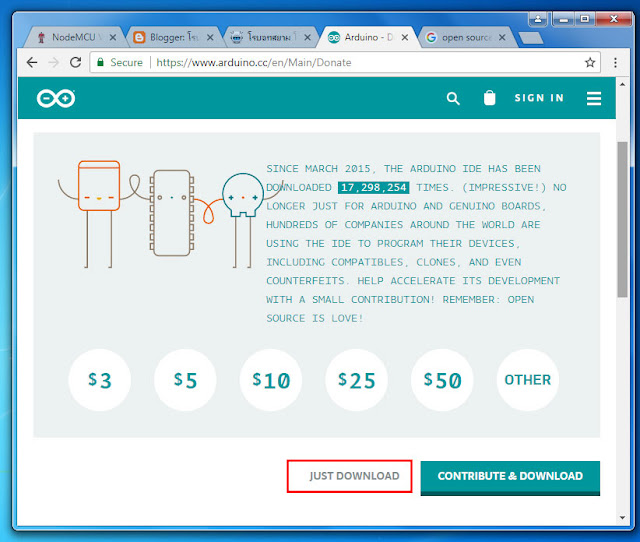Viewport: 640px width, 542px height.
Task: Open the site search magnifier icon
Action: [453, 98]
